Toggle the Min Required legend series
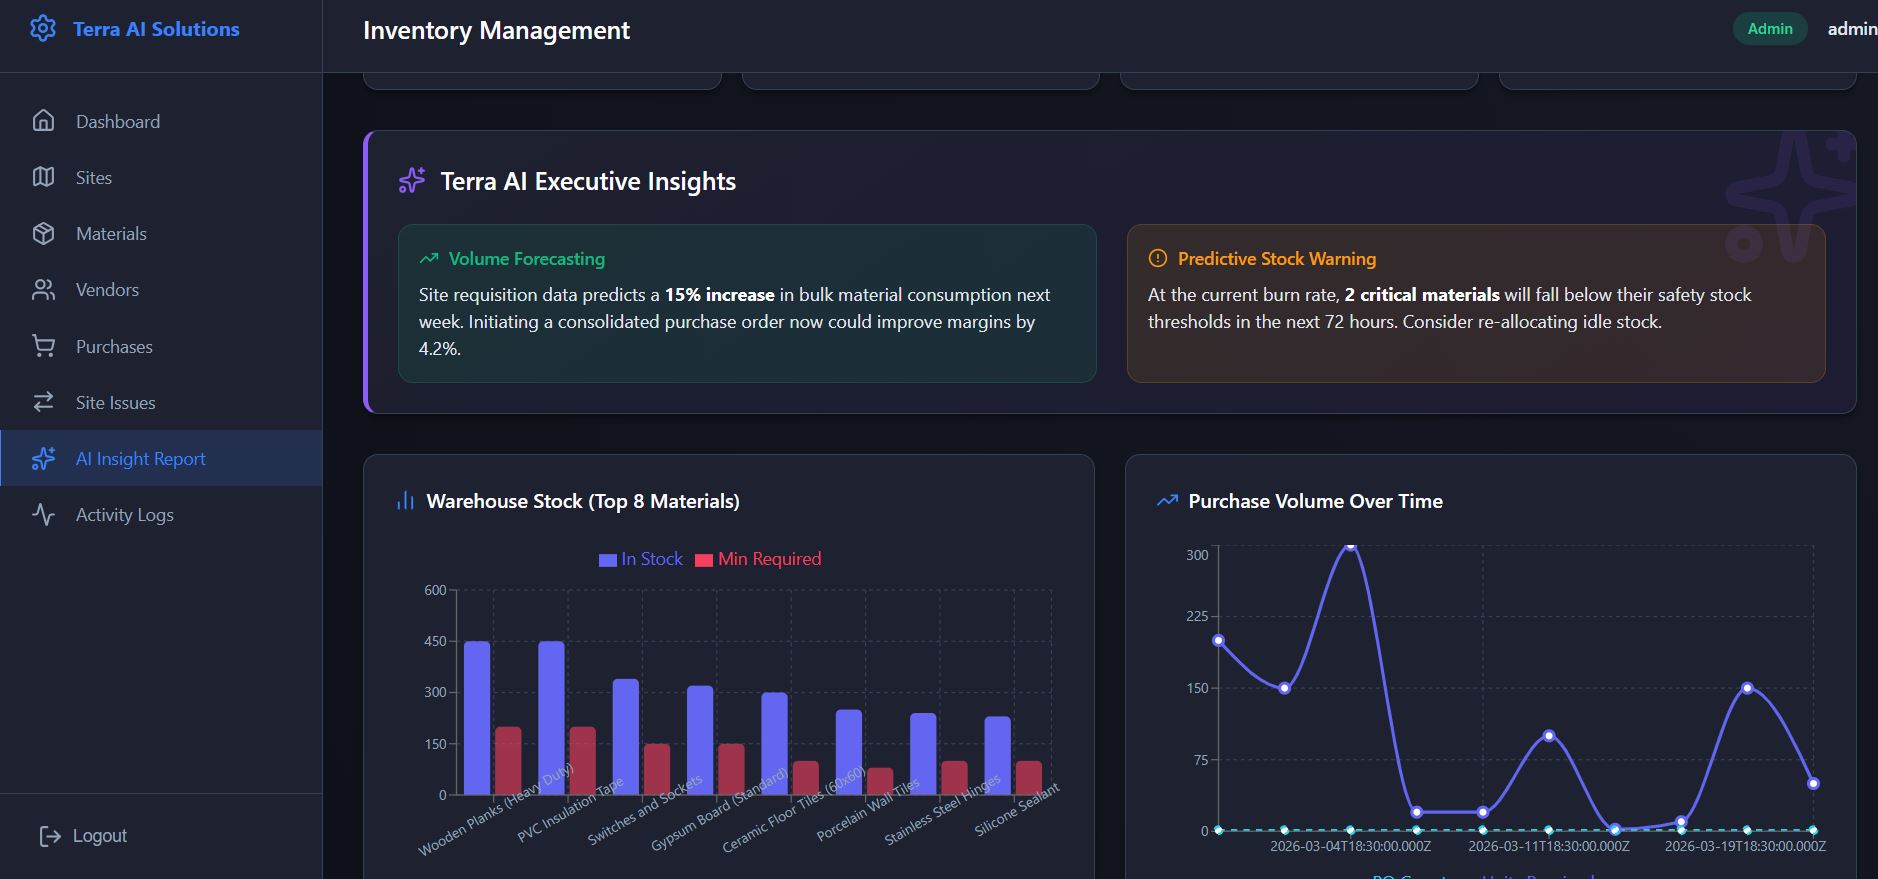This screenshot has width=1878, height=879. click(758, 559)
